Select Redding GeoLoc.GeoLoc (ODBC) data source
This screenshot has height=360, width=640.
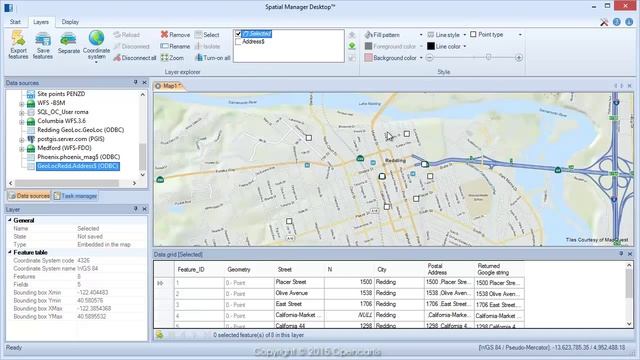(80, 130)
